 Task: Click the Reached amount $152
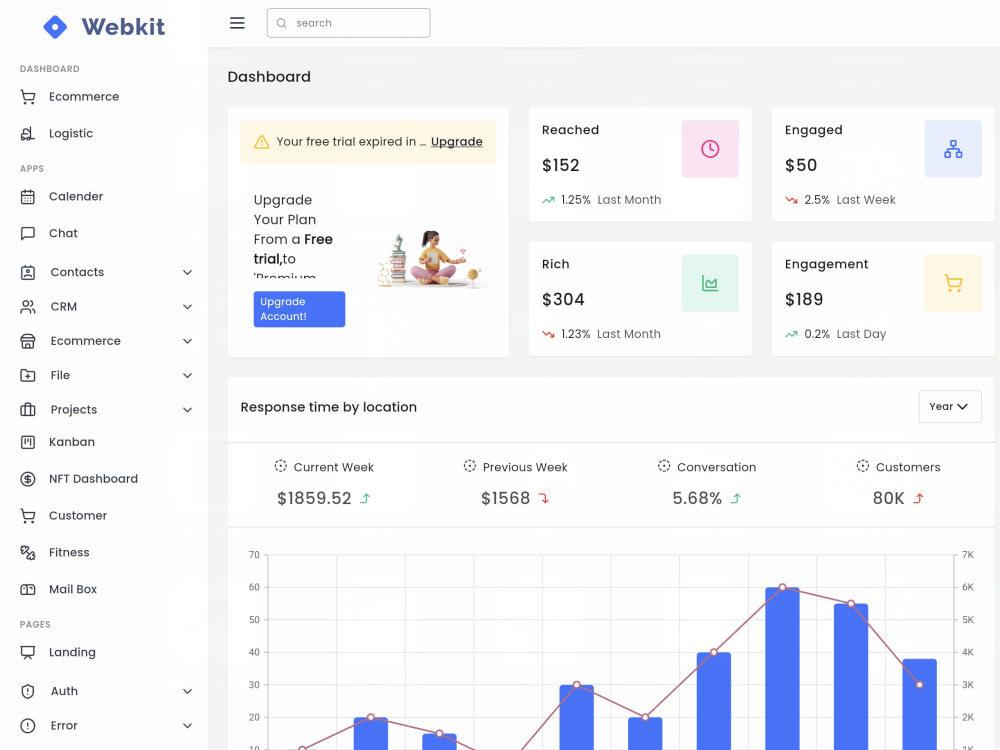click(x=561, y=166)
